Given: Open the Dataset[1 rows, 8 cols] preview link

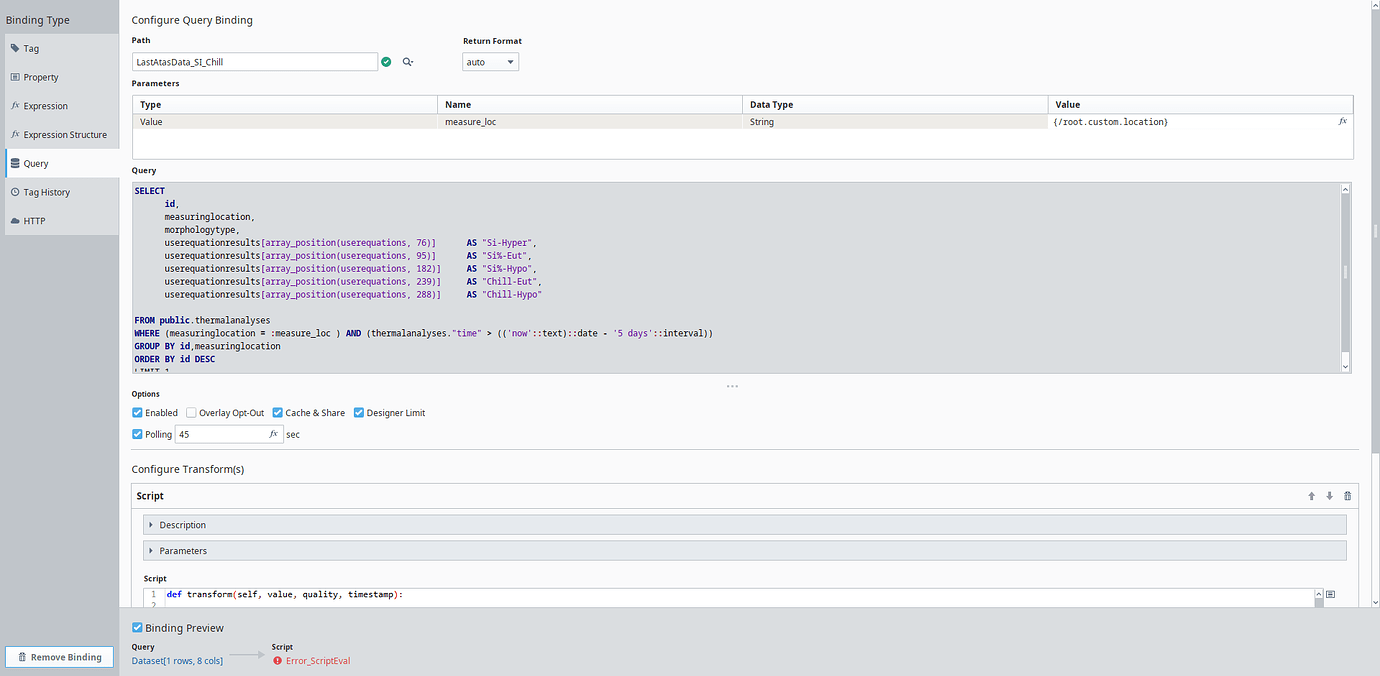Looking at the screenshot, I should pos(177,660).
